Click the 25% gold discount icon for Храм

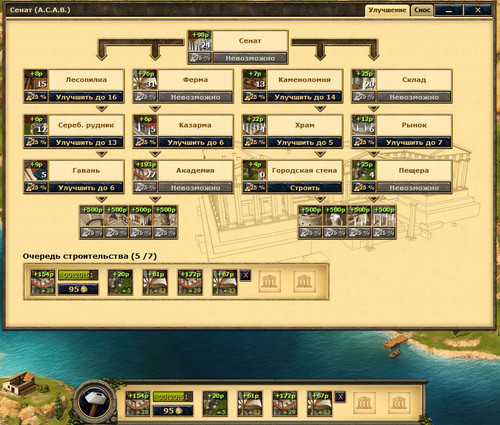(x=255, y=142)
